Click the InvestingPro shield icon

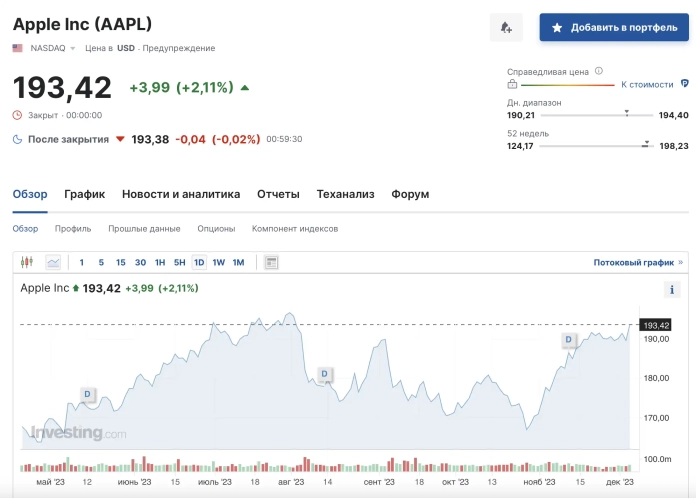tap(684, 84)
